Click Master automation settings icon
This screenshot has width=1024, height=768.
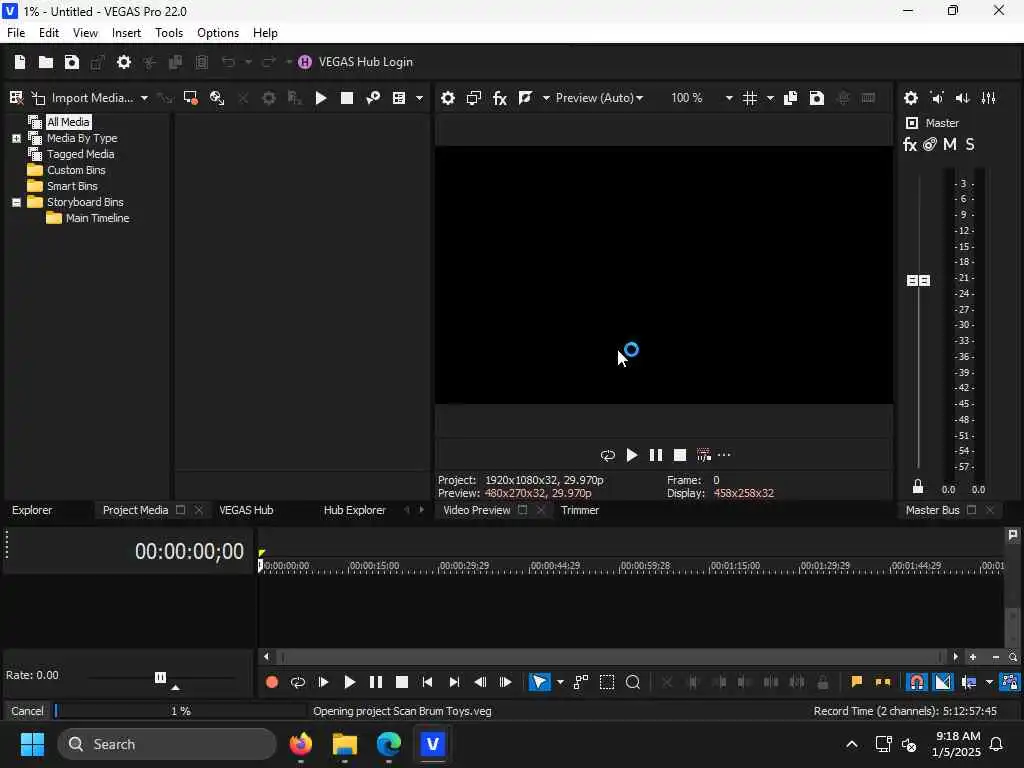[930, 144]
